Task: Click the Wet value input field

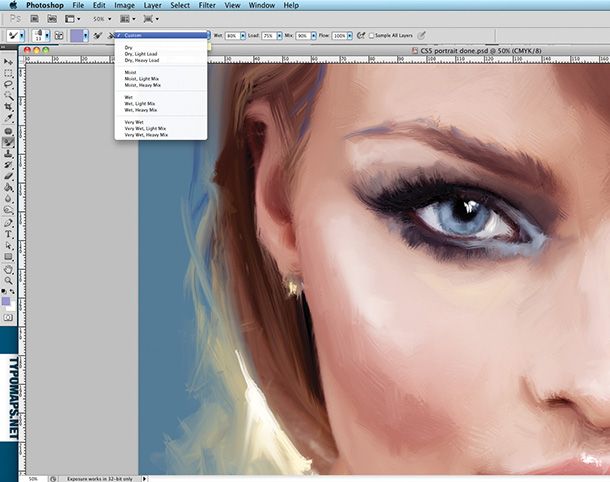Action: pos(232,36)
